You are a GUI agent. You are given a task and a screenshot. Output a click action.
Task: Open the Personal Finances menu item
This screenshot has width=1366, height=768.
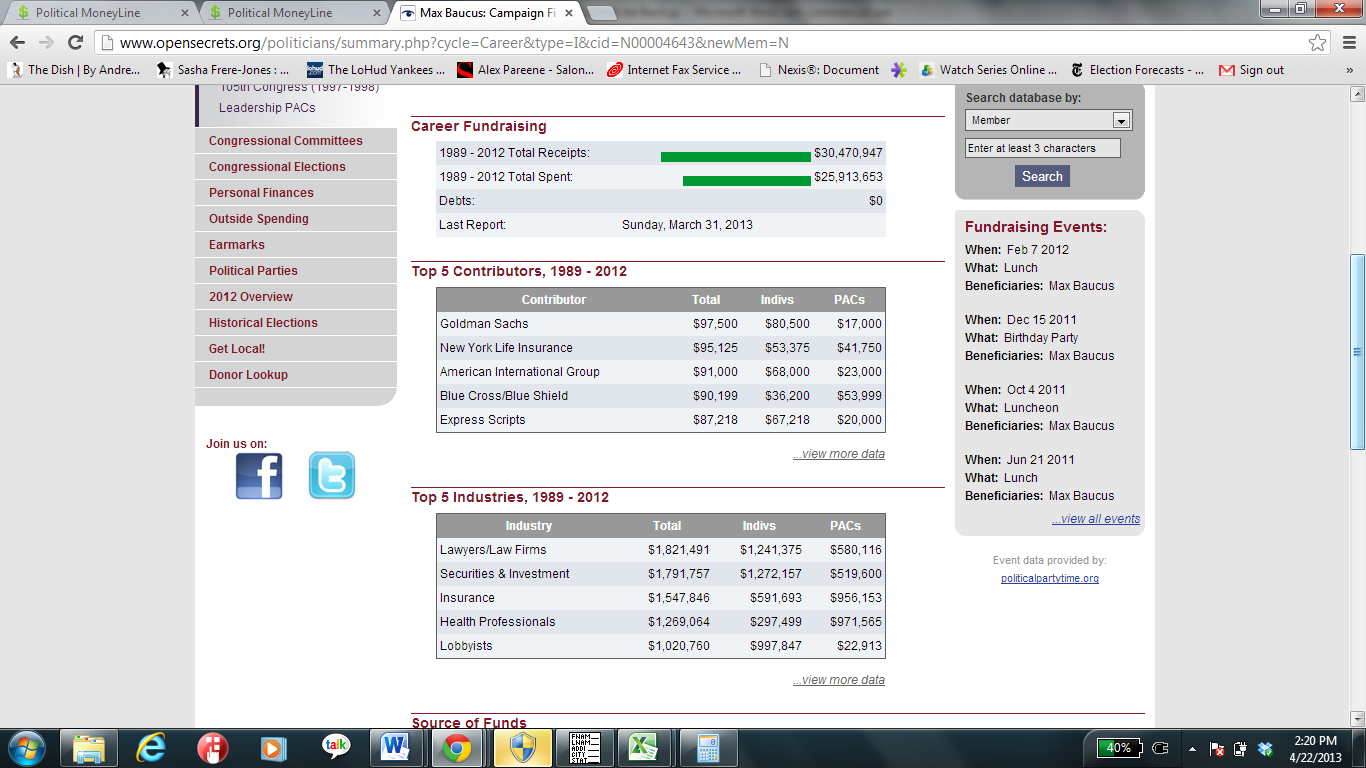coord(296,193)
